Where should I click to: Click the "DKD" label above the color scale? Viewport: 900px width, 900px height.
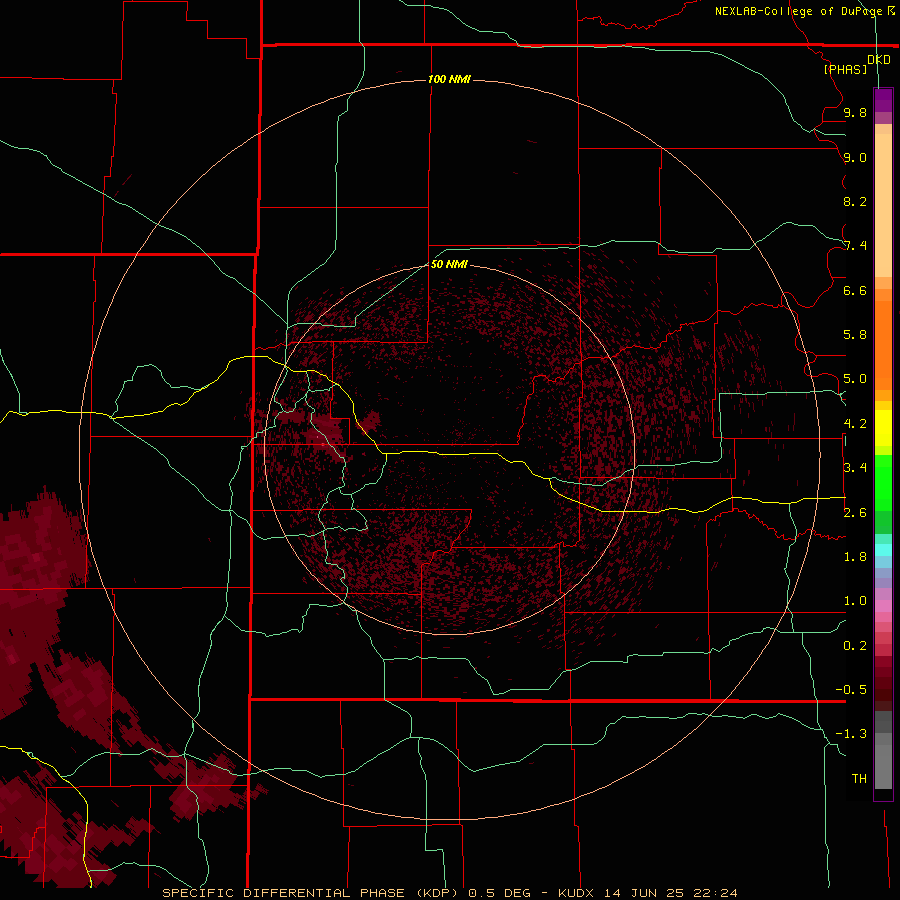click(x=879, y=60)
